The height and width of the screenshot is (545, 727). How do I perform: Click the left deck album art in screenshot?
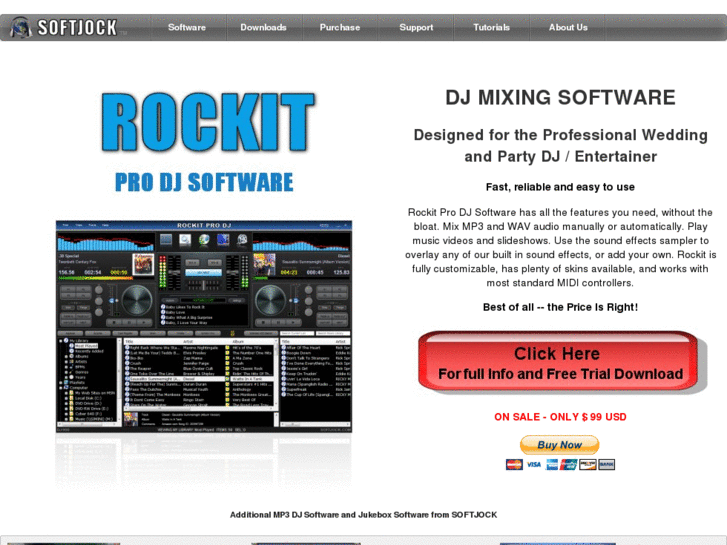pyautogui.click(x=143, y=264)
